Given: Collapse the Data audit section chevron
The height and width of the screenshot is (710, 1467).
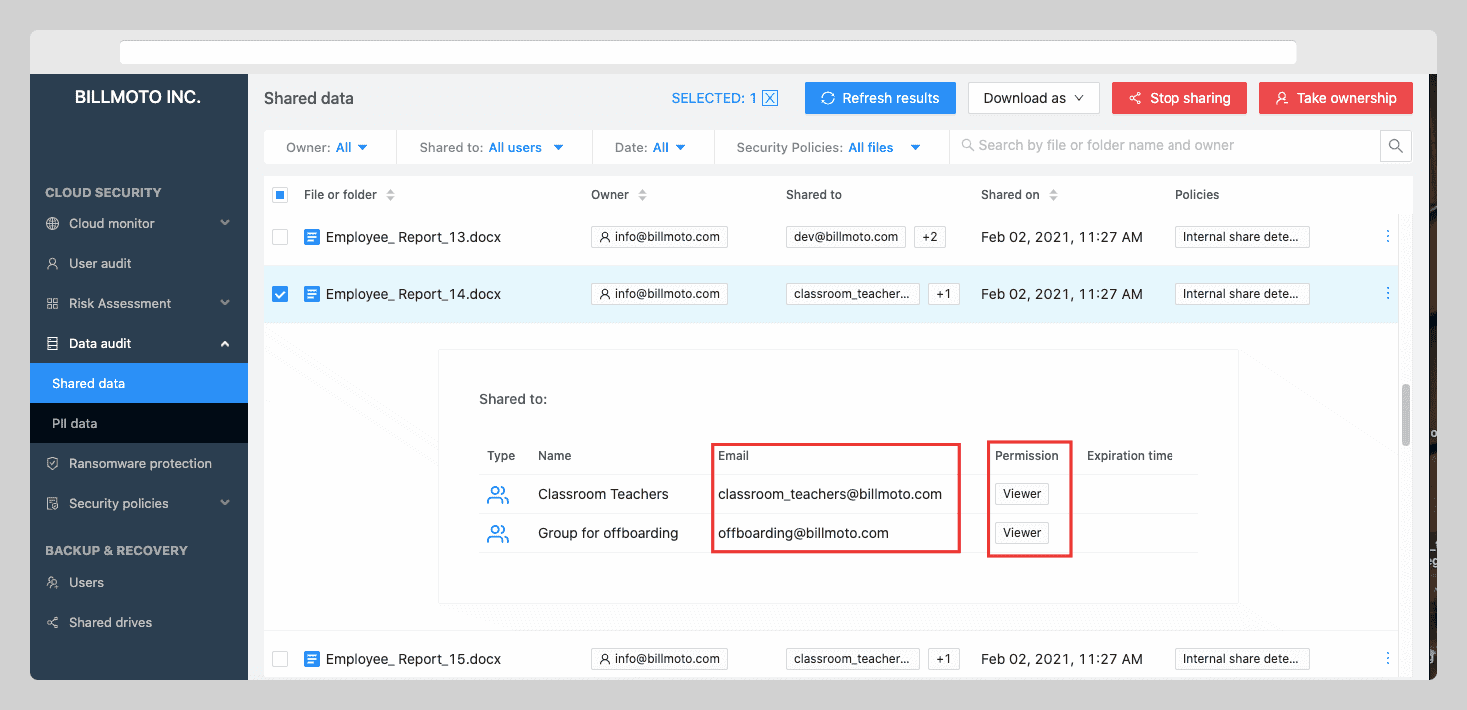Looking at the screenshot, I should pyautogui.click(x=224, y=343).
